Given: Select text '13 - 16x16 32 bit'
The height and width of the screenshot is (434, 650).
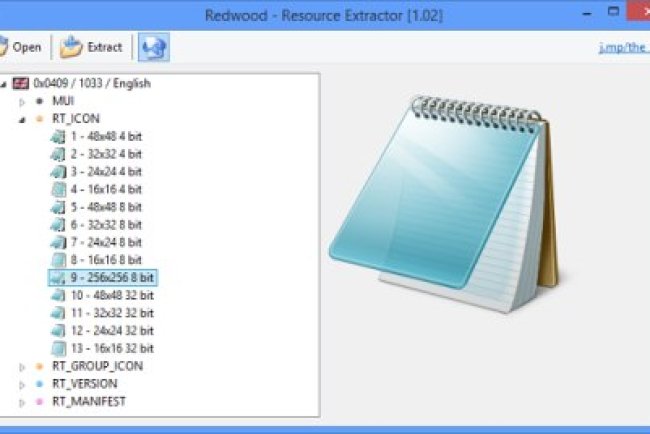Looking at the screenshot, I should [x=112, y=348].
